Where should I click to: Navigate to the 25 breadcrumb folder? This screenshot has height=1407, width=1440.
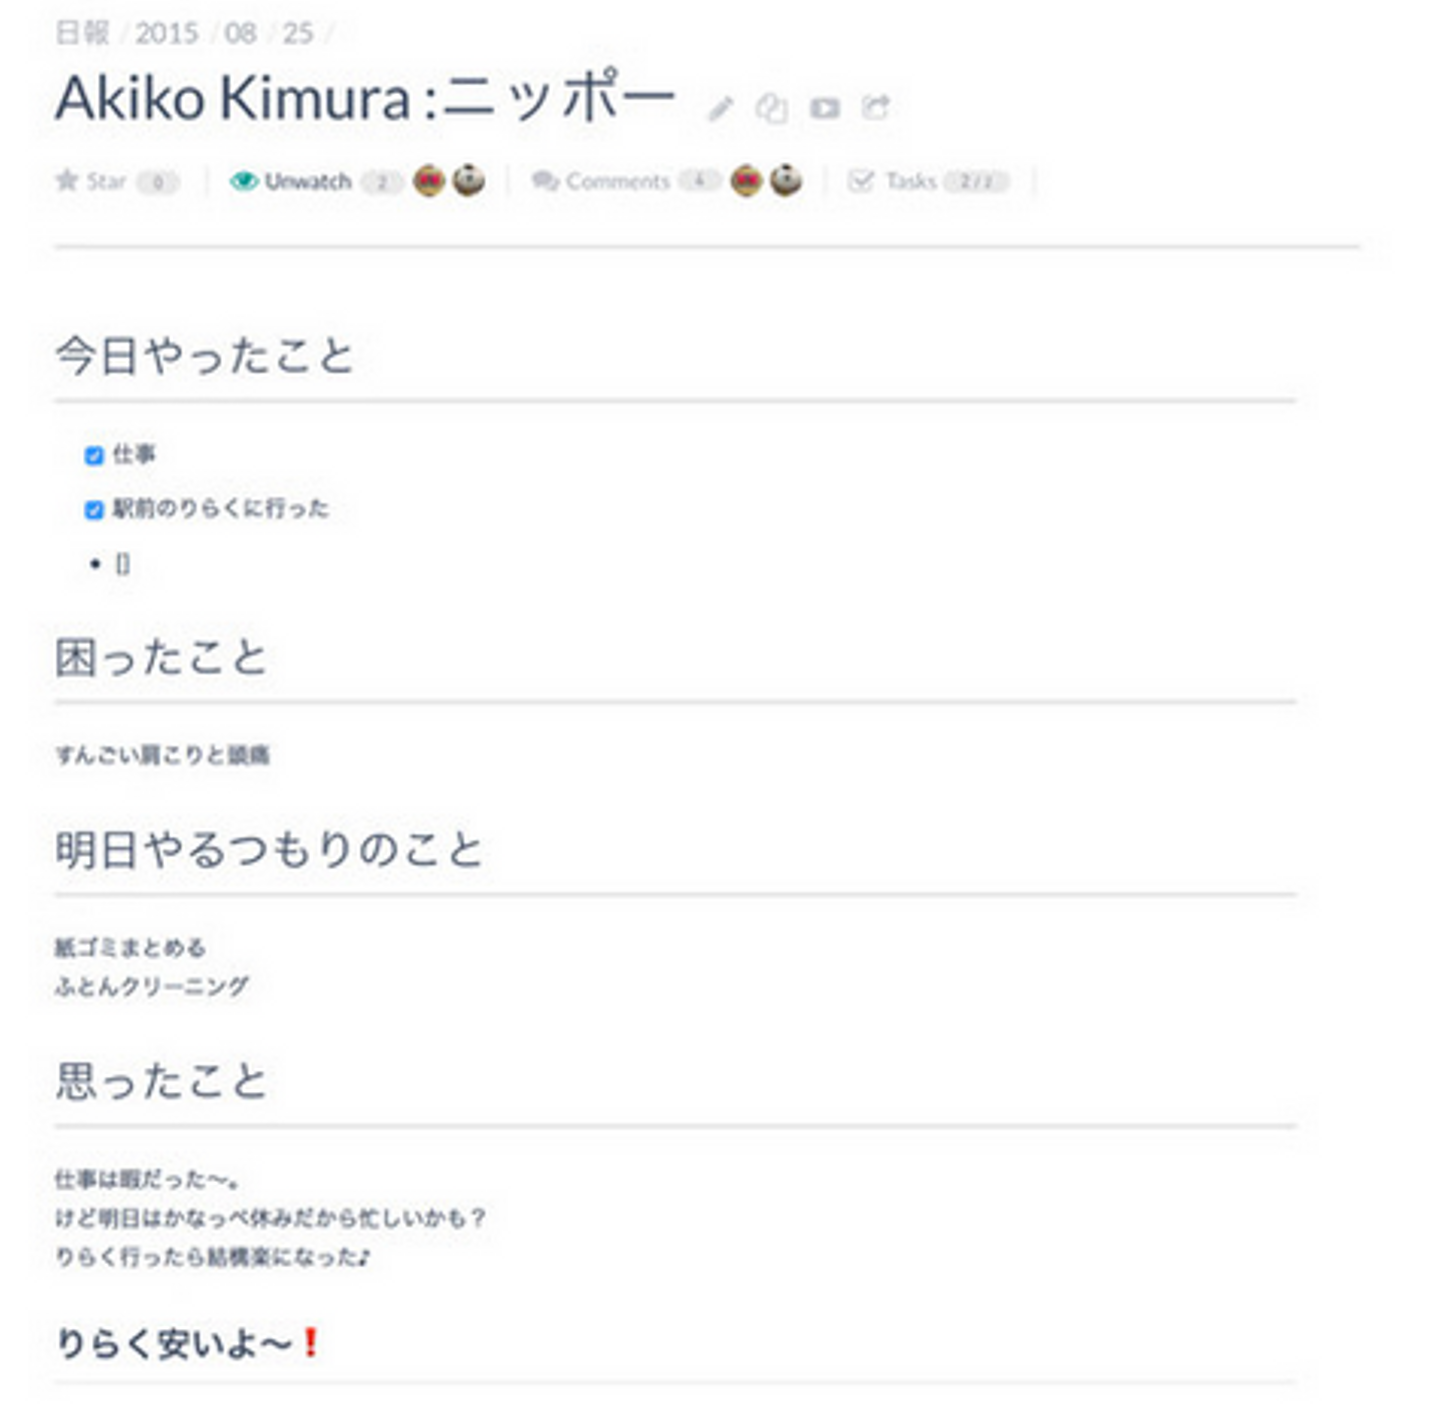(x=298, y=33)
